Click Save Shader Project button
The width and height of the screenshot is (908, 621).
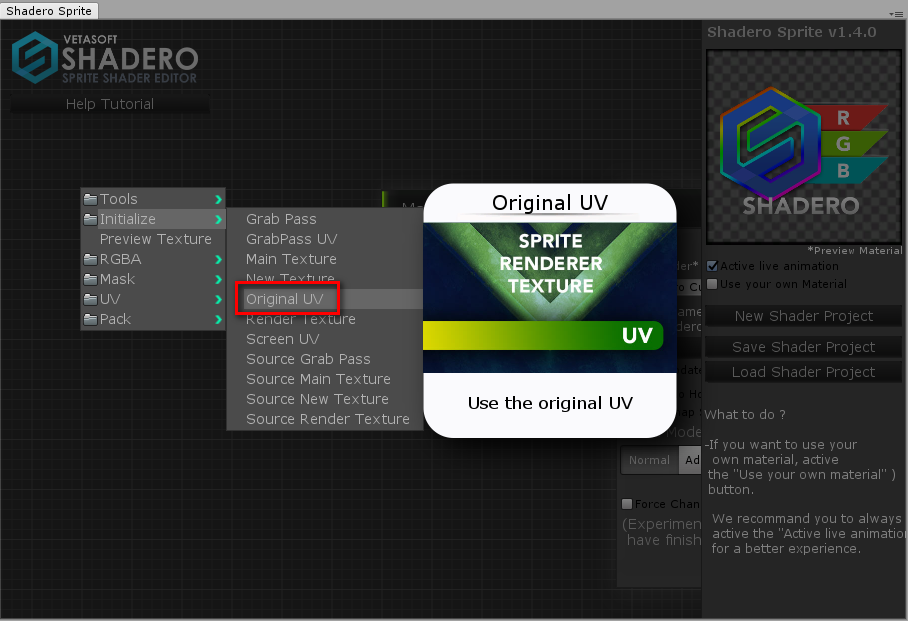click(803, 347)
